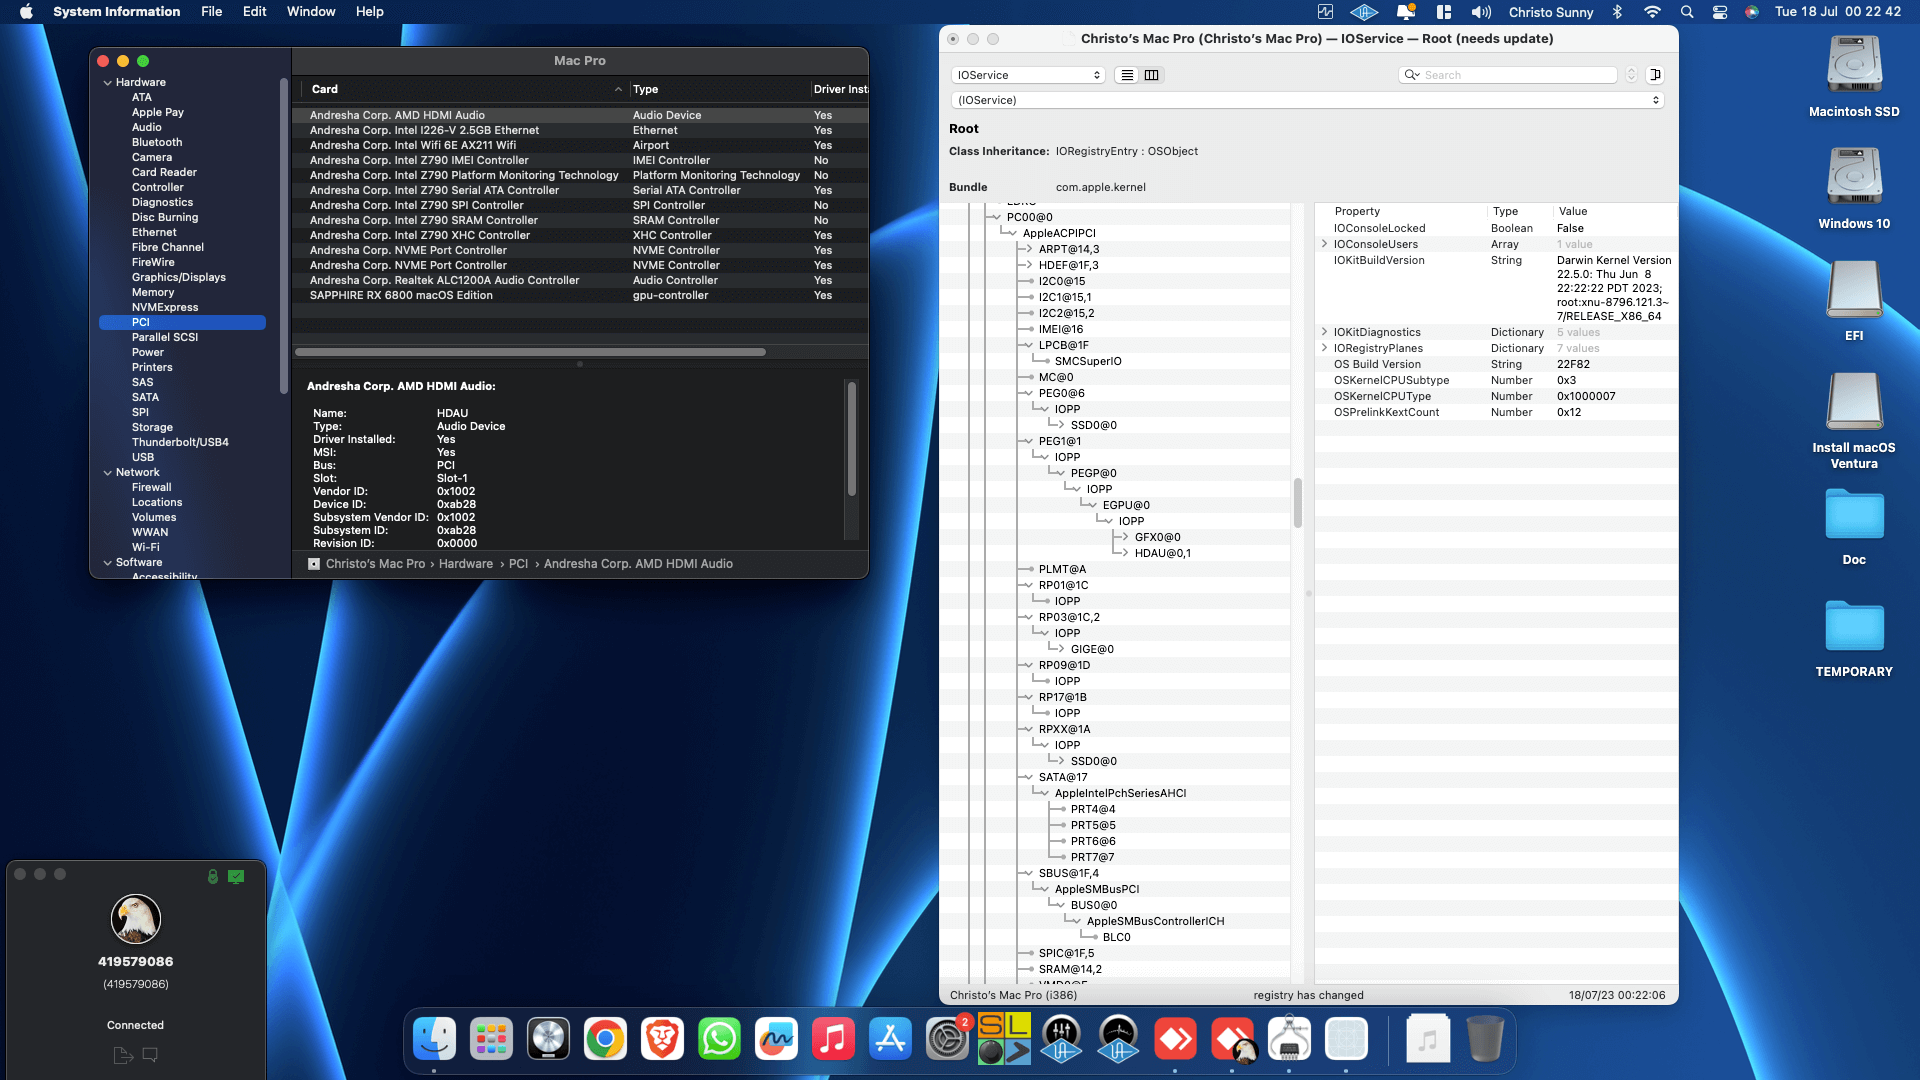Screen dimensions: 1920x1080
Task: Expand the IORegistryPlanes property row
Action: click(x=1325, y=348)
